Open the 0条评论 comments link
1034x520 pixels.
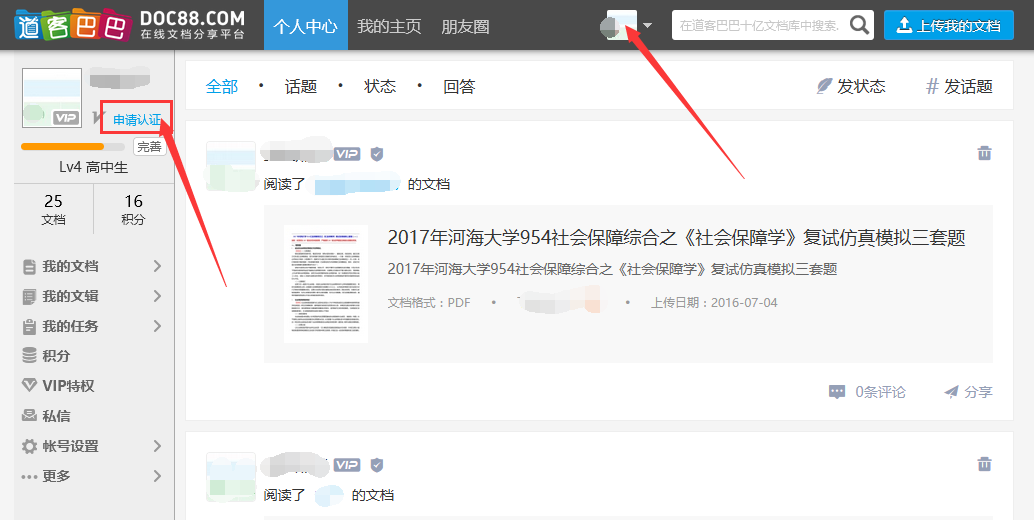[880, 392]
